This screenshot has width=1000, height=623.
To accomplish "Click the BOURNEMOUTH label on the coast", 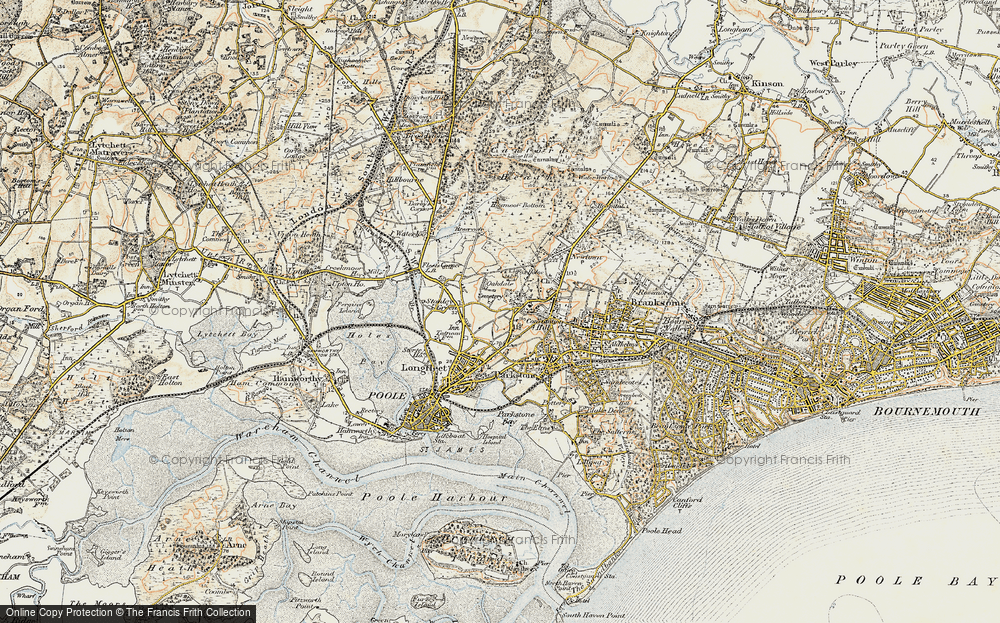I will point(927,412).
